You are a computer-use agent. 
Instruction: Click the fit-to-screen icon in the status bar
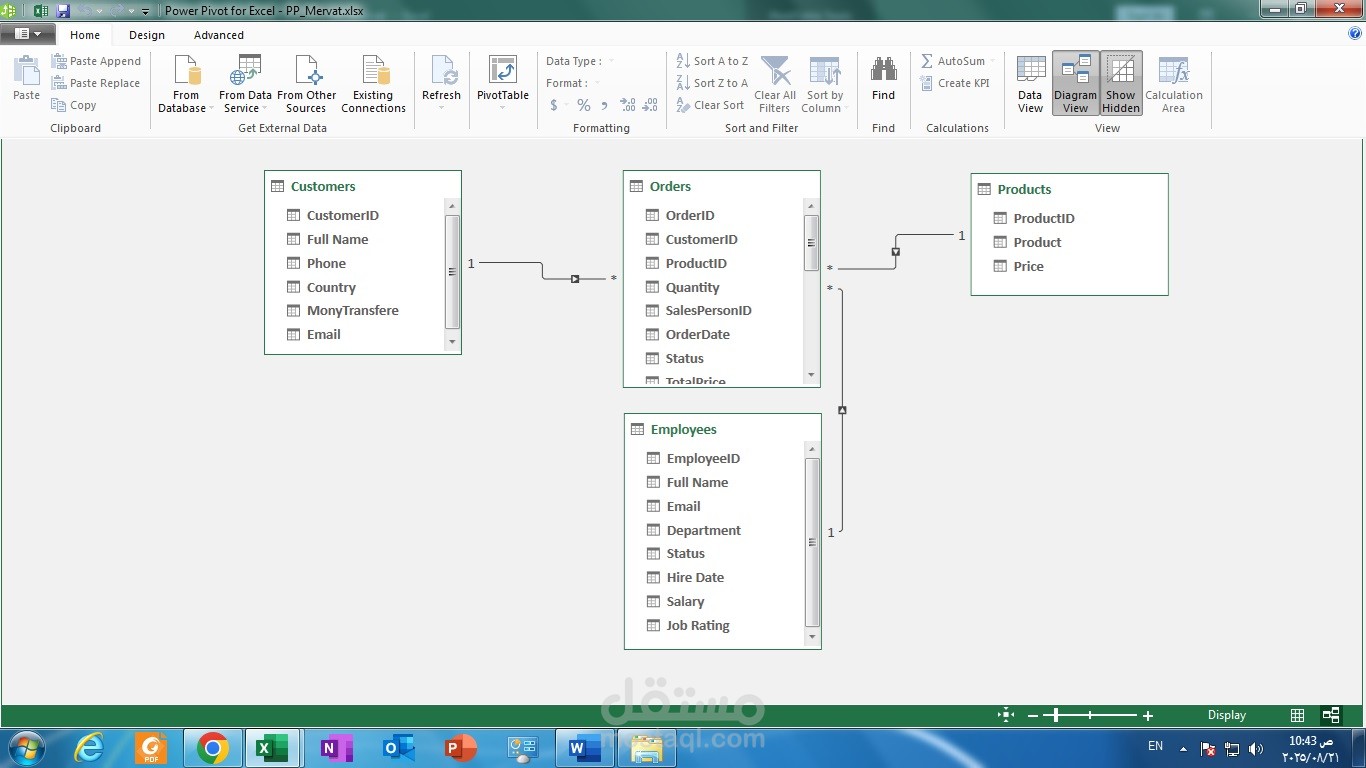coord(1006,715)
